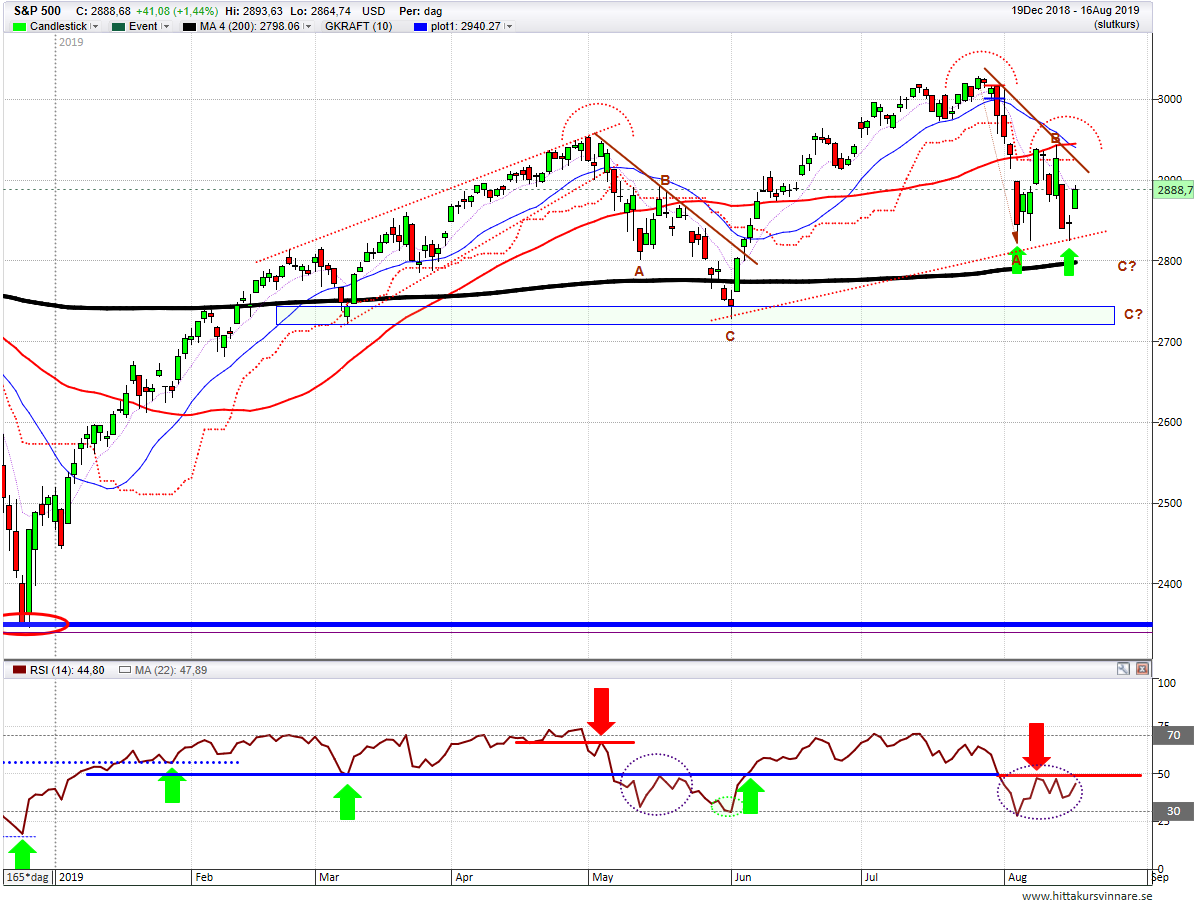Click the Mar label on time axis
This screenshot has height=901, width=1197.
click(329, 877)
